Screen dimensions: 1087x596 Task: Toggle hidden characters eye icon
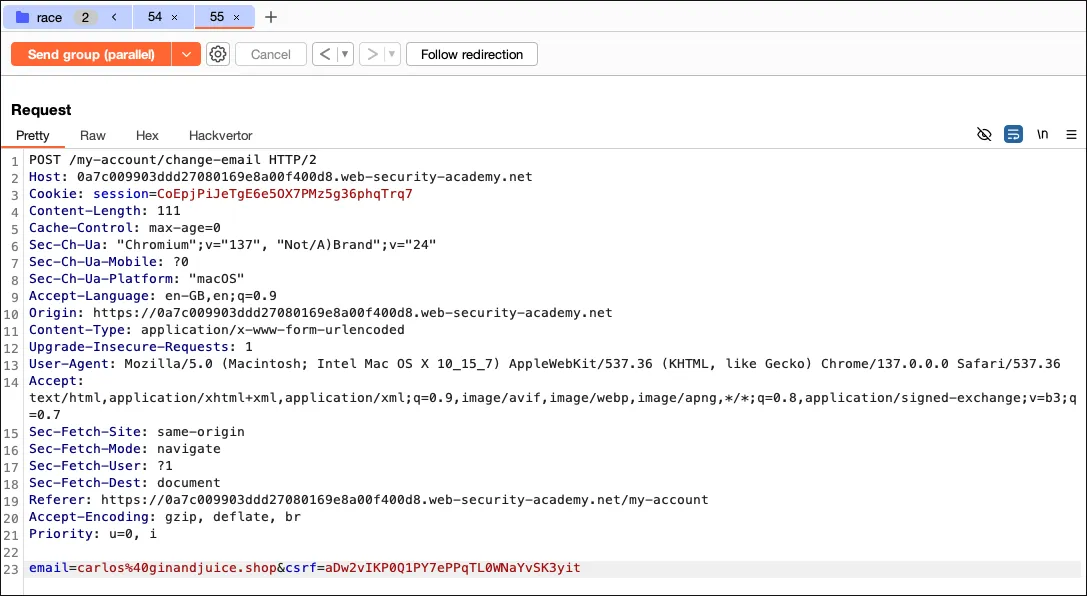(x=984, y=135)
